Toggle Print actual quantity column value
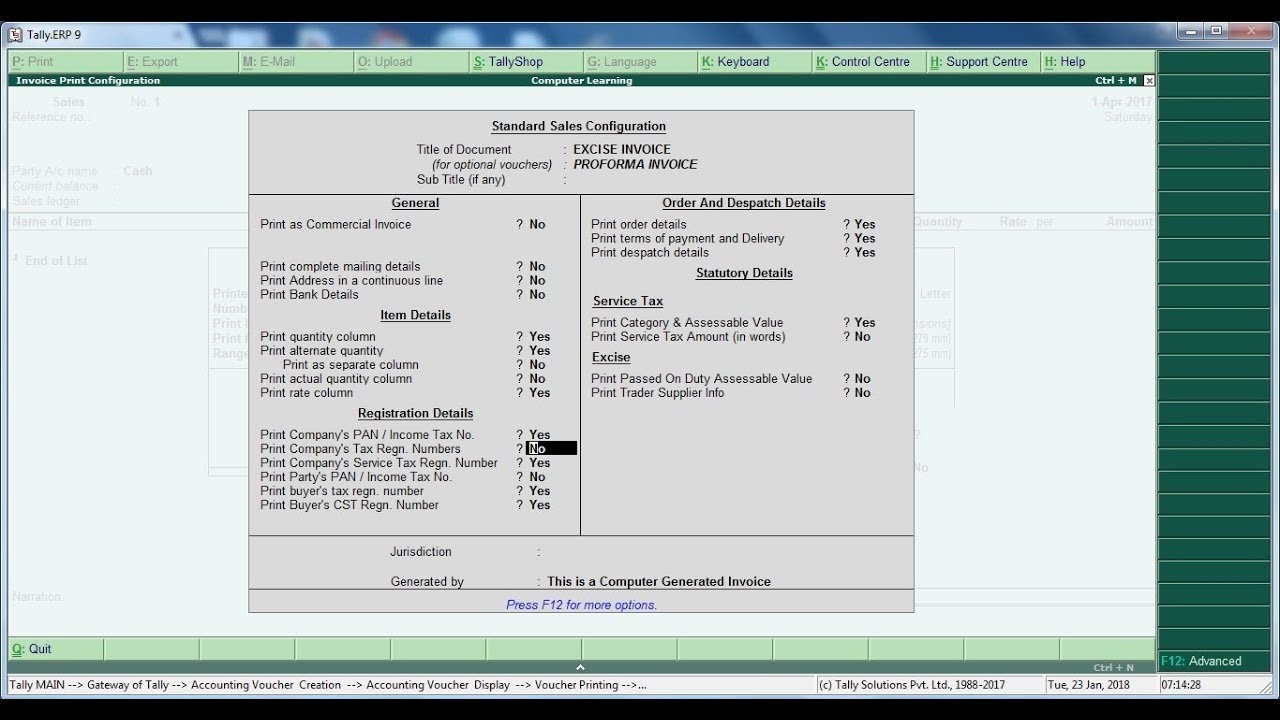This screenshot has height=720, width=1280. (537, 379)
